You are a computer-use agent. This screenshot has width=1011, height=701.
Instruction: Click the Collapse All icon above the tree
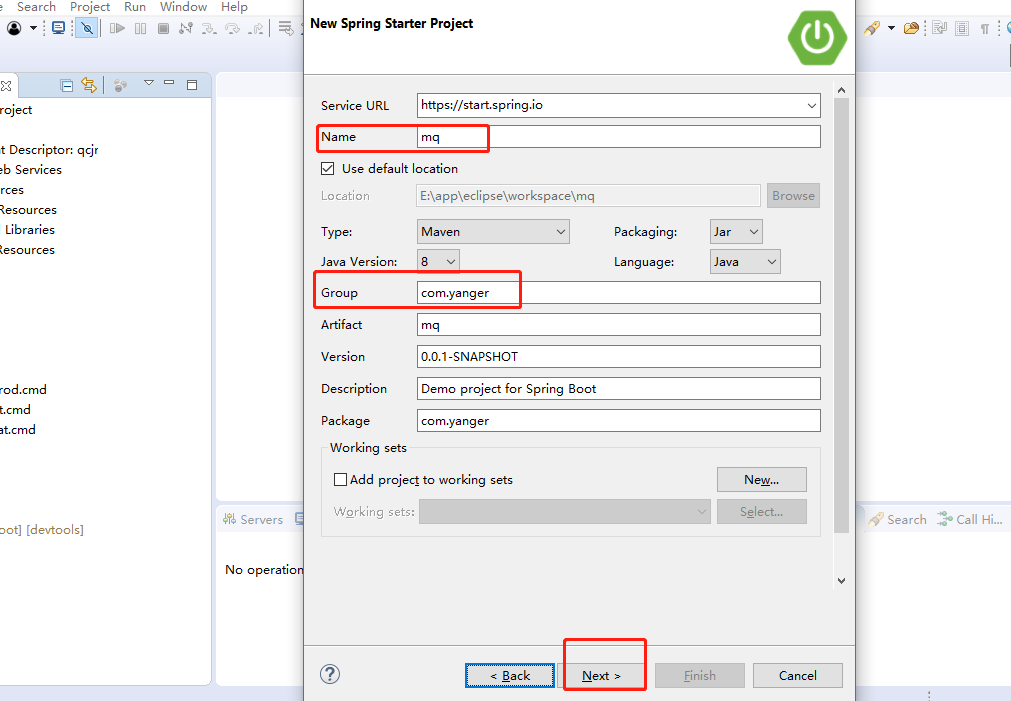point(65,85)
